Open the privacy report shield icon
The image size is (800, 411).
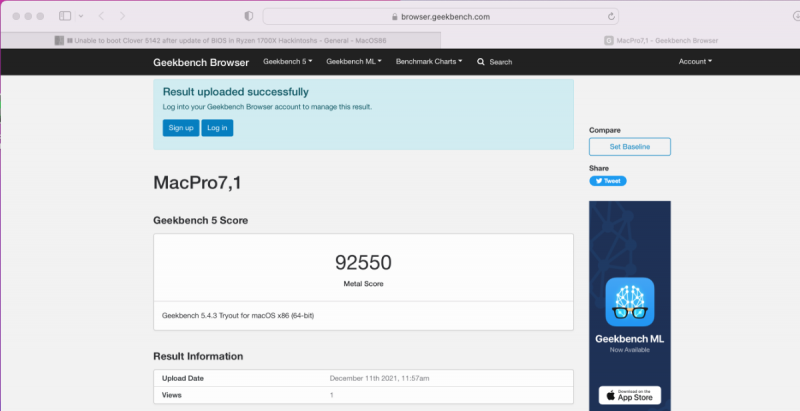pyautogui.click(x=249, y=16)
